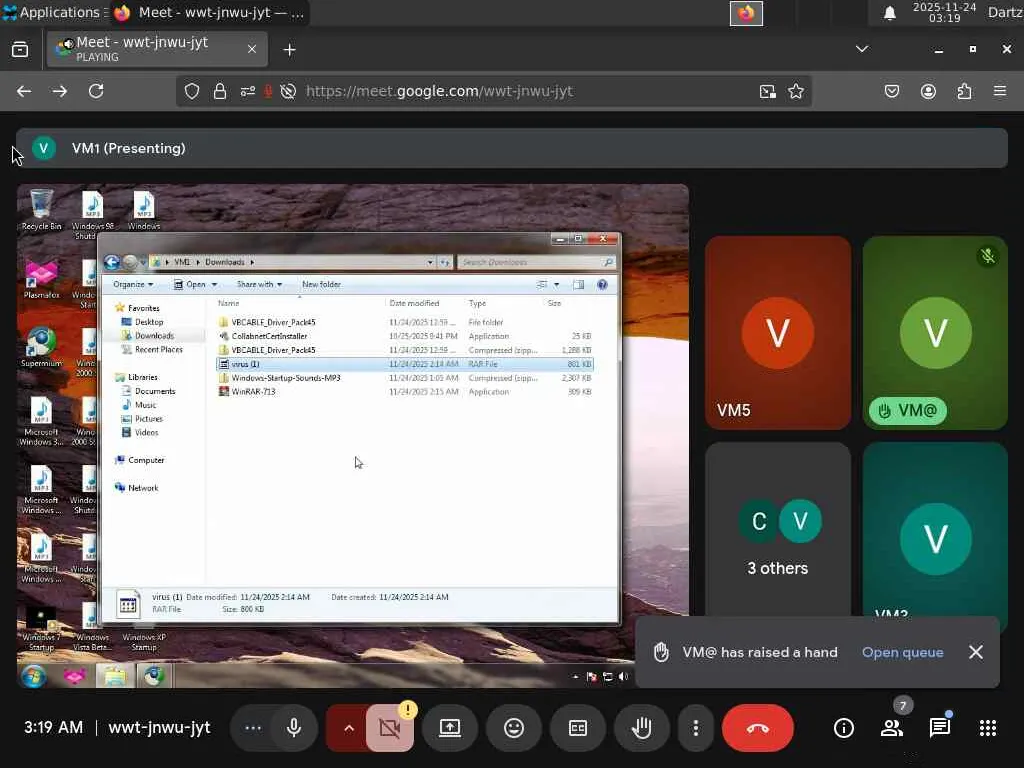This screenshot has height=768, width=1024.
Task: Click the microphone permission indicator
Action: 268,91
